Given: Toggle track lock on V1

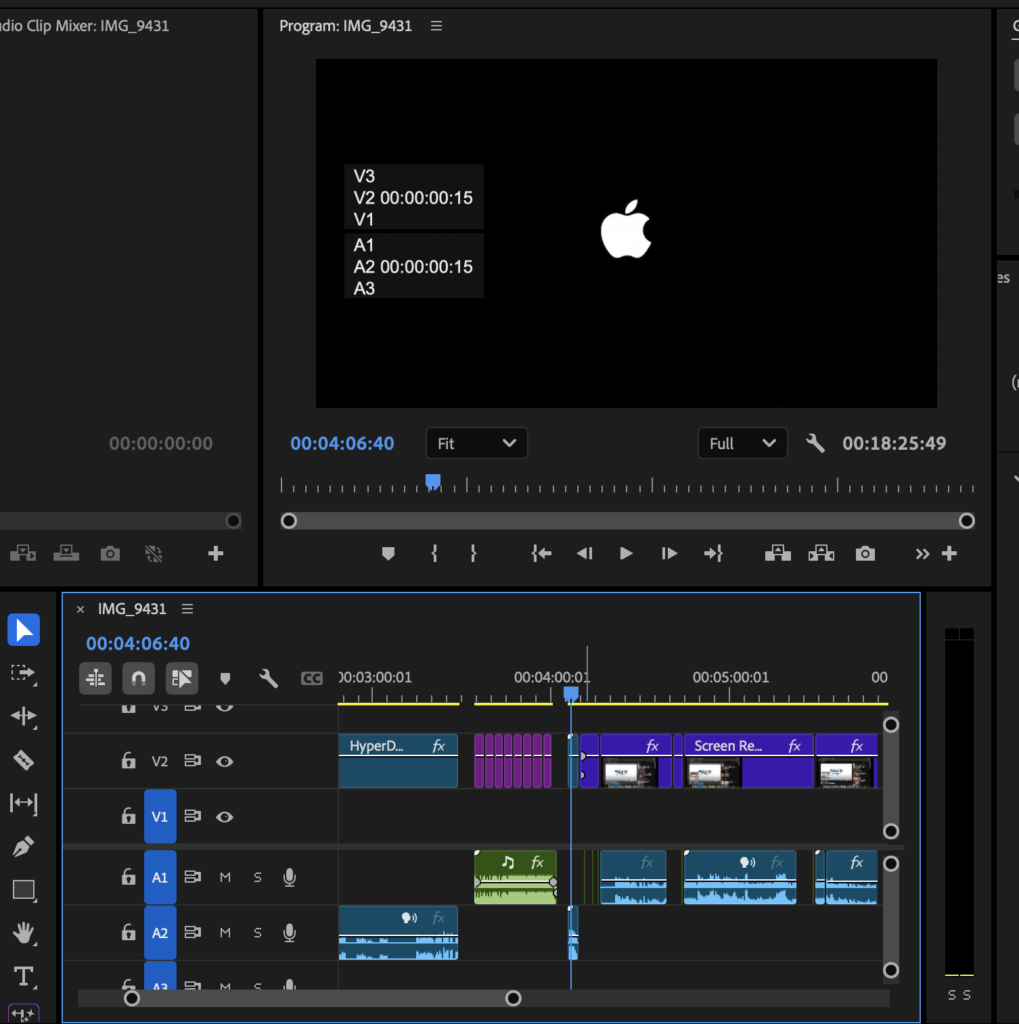Looking at the screenshot, I should (x=129, y=816).
